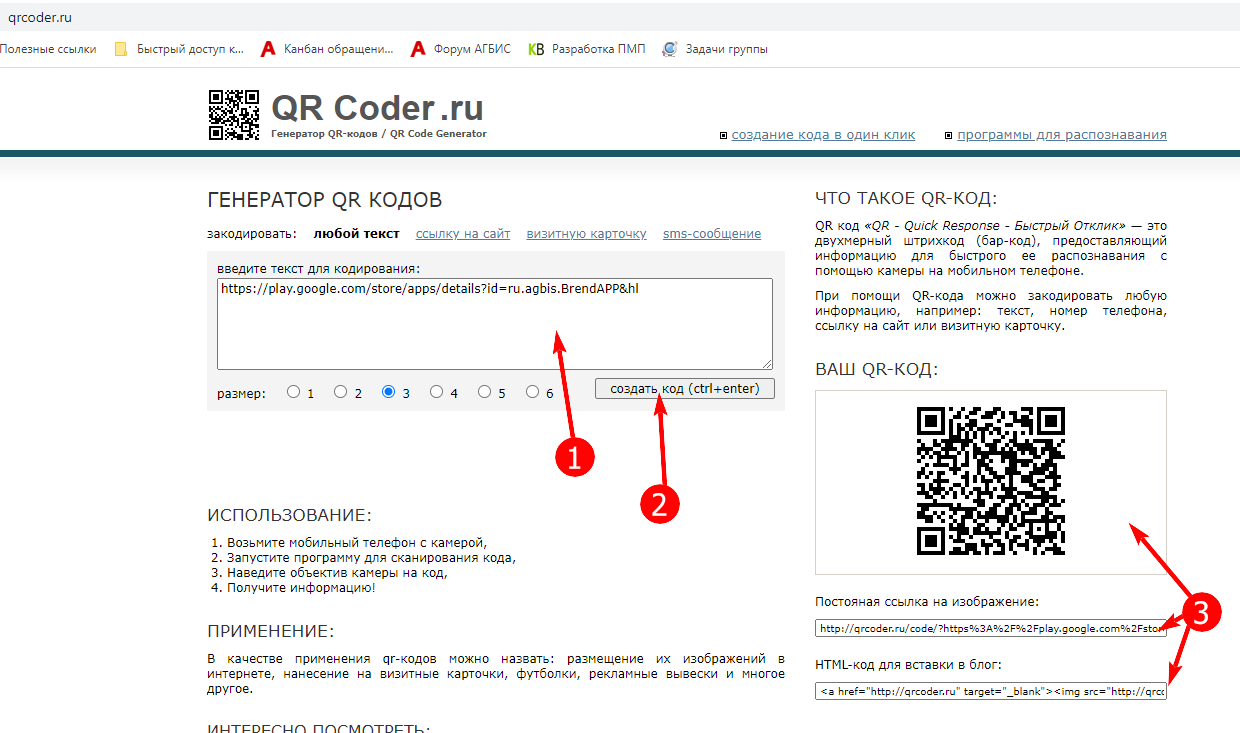The height and width of the screenshot is (733, 1240).
Task: Open the 'Задачи группы' bookmark
Action: click(715, 48)
